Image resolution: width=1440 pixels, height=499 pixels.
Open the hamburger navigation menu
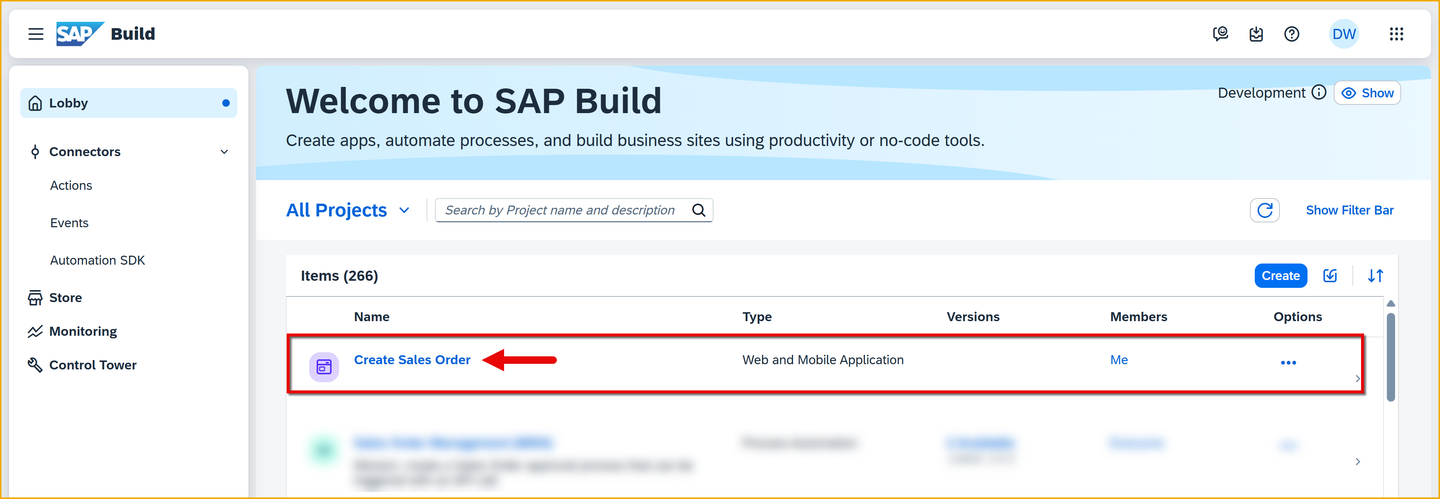pyautogui.click(x=36, y=34)
